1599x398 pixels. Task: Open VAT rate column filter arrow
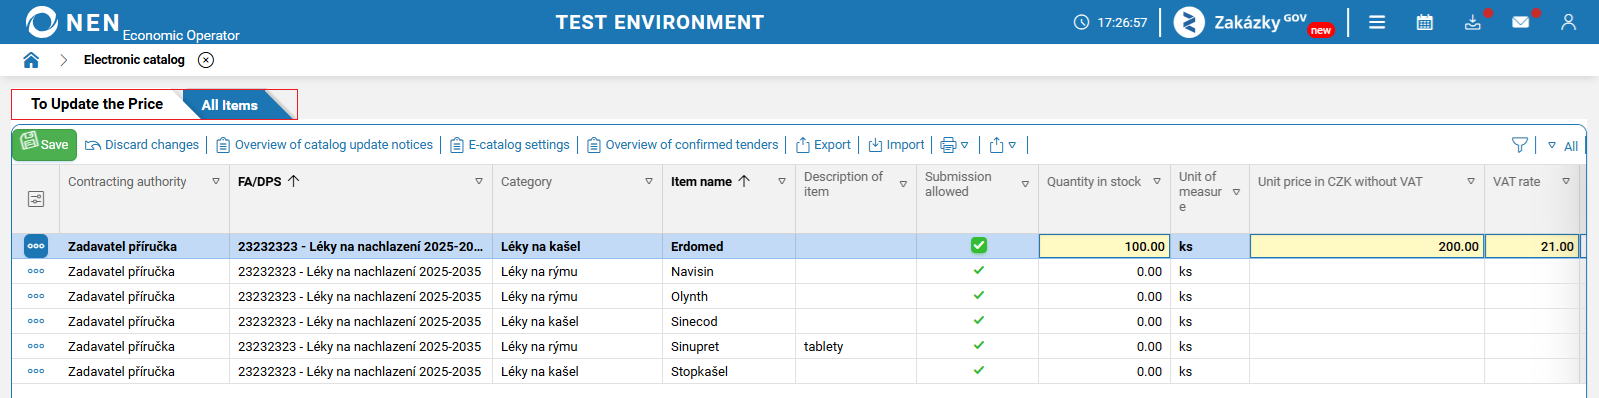1566,182
